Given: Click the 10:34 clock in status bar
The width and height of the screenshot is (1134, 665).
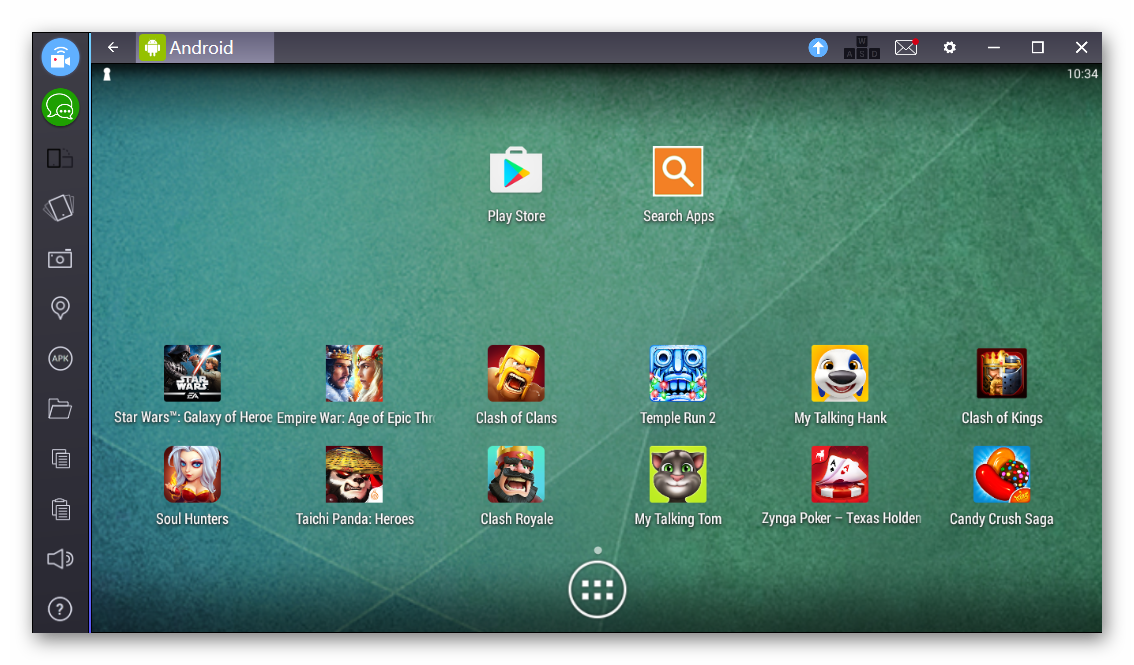Looking at the screenshot, I should pos(1082,74).
